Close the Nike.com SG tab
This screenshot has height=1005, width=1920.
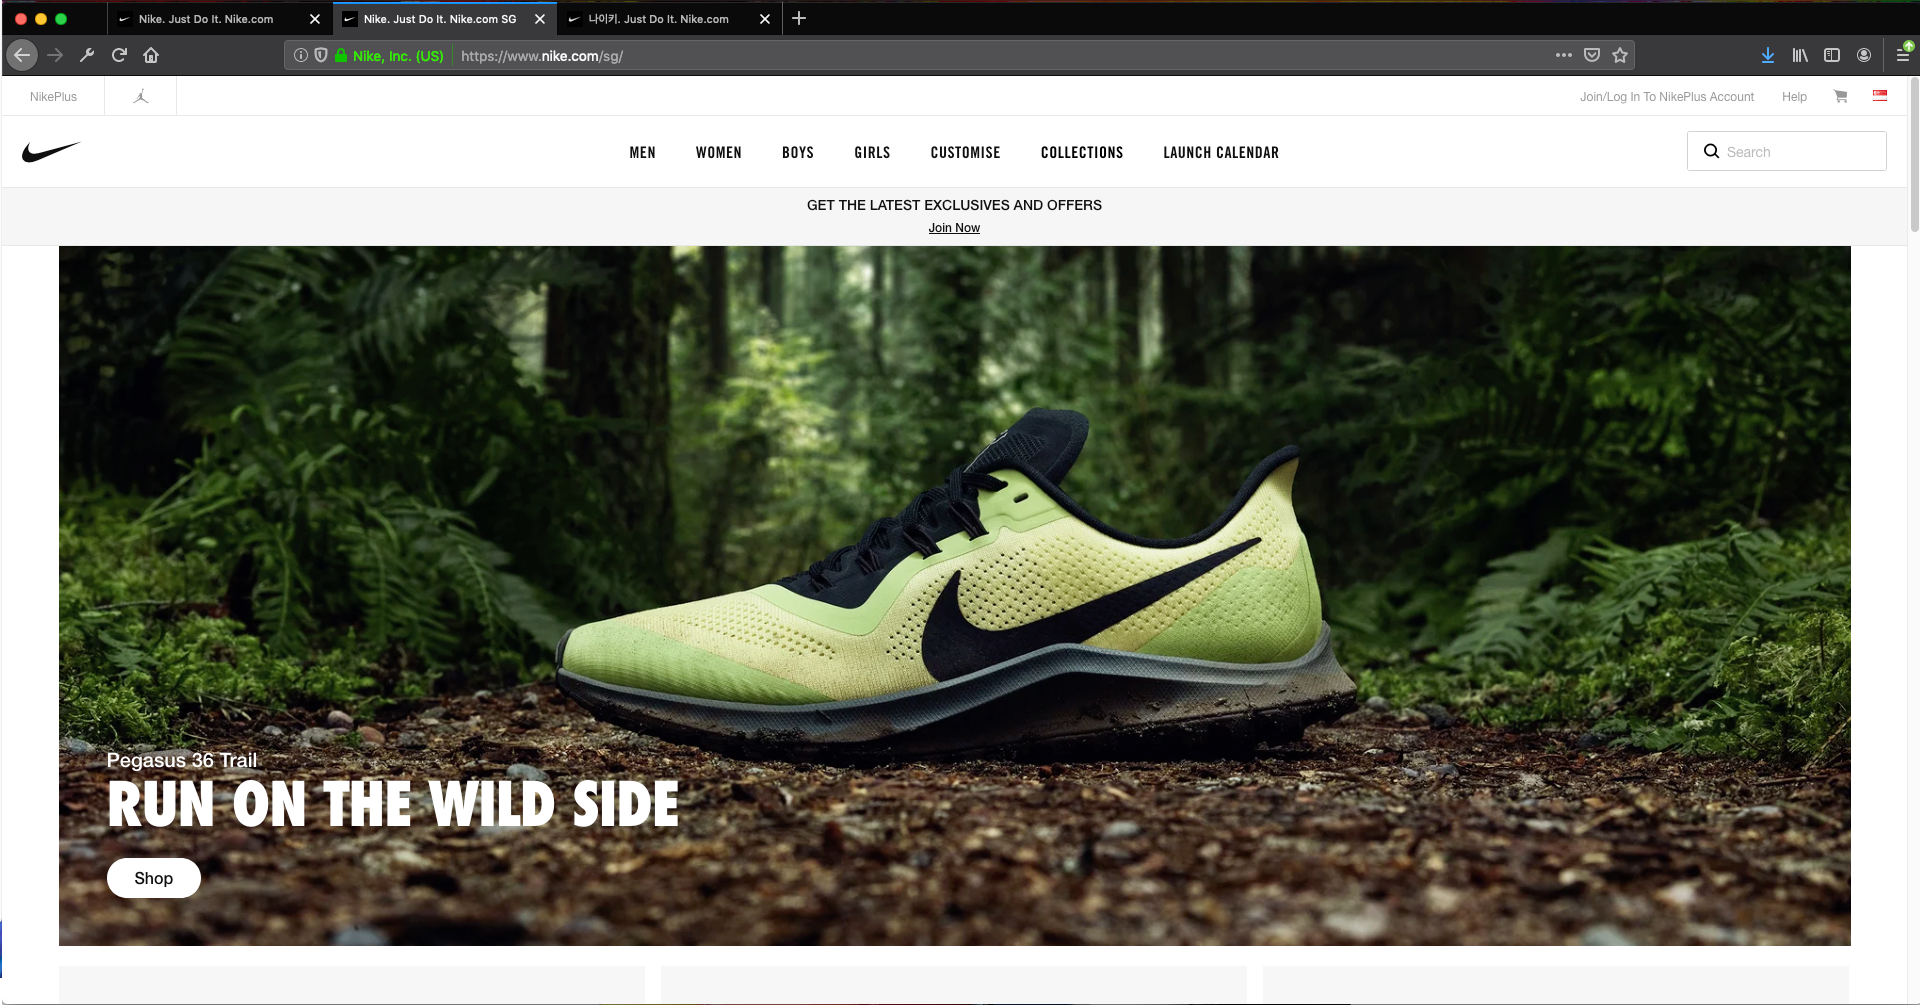[x=540, y=19]
